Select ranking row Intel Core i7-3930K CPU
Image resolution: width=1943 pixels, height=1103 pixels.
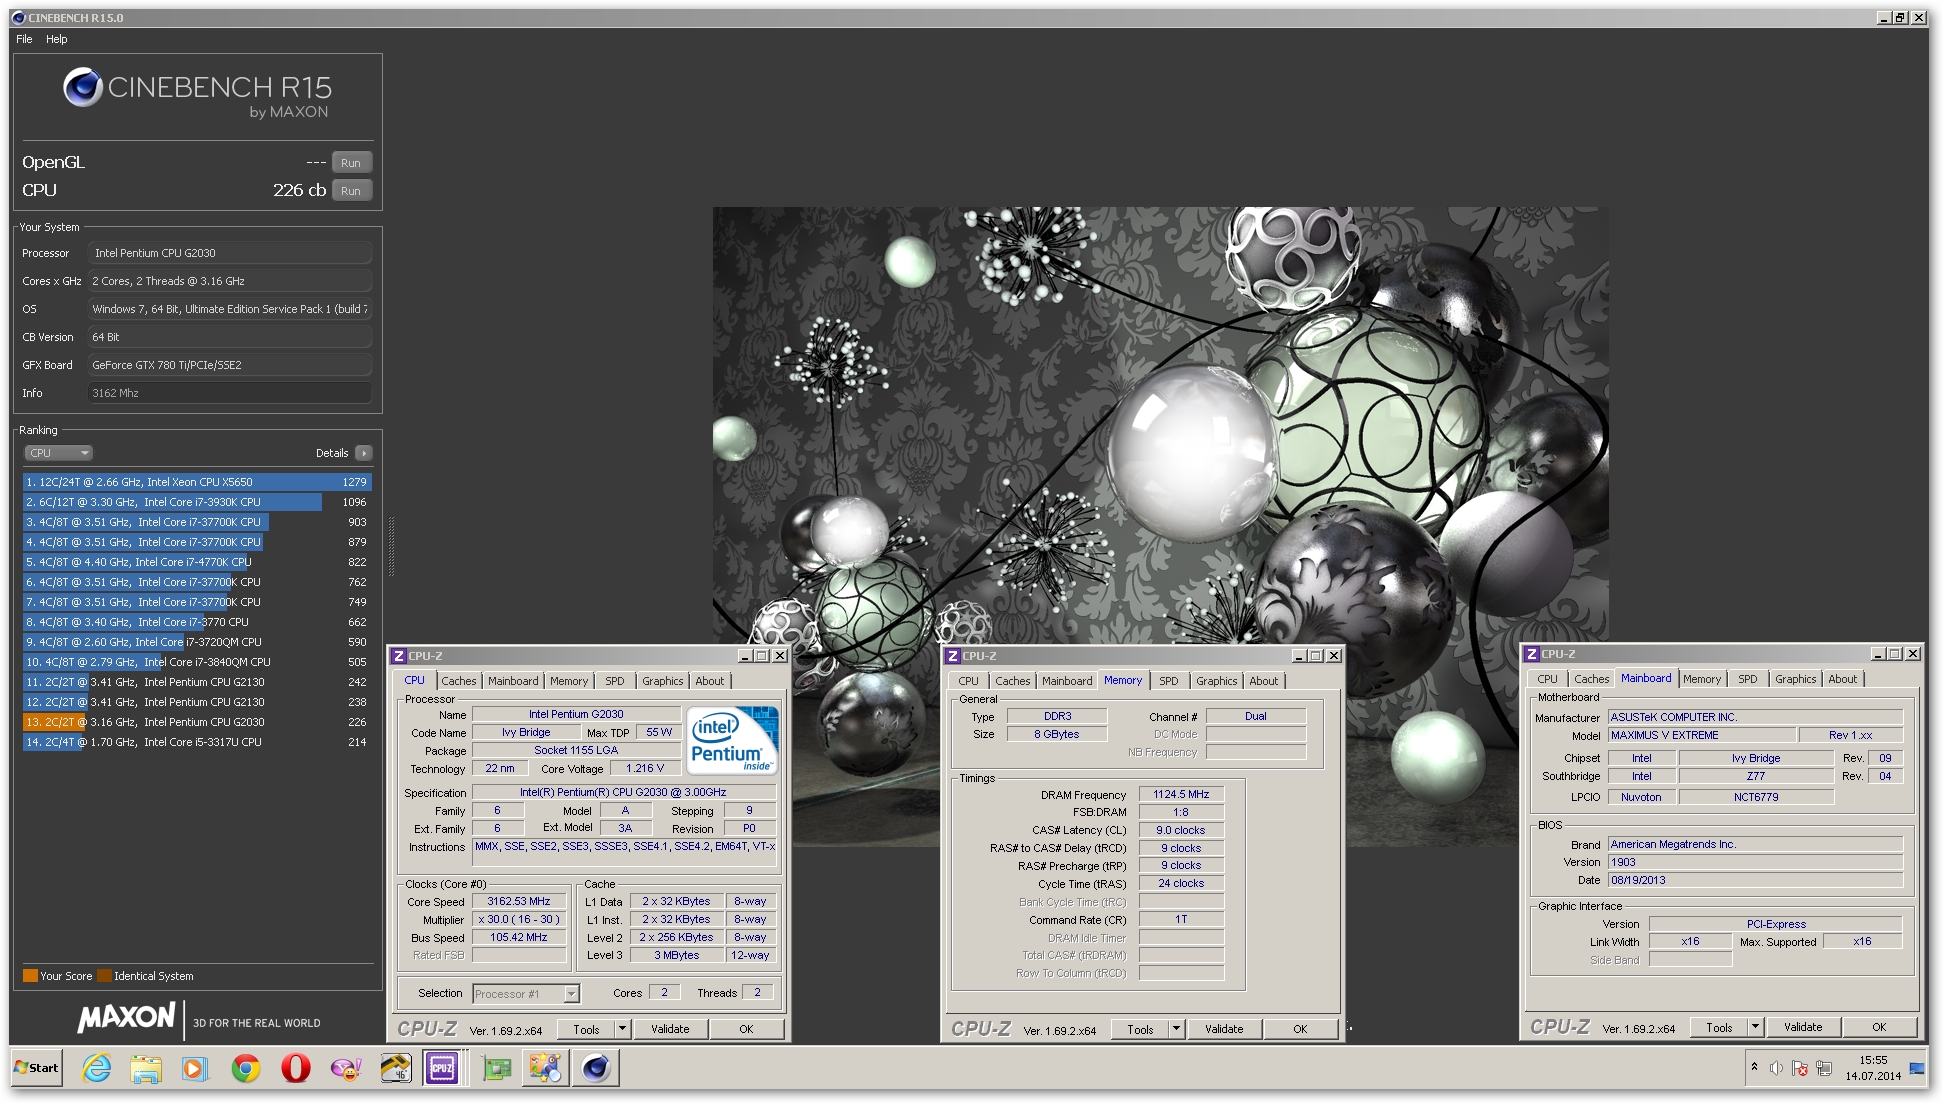(x=197, y=502)
